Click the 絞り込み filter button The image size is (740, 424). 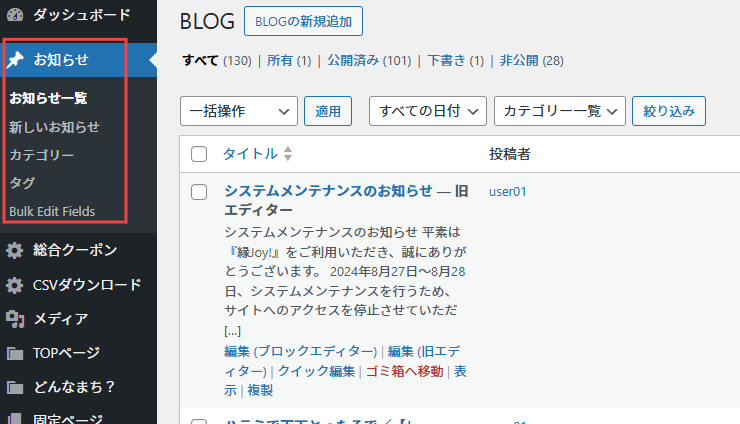(x=669, y=111)
